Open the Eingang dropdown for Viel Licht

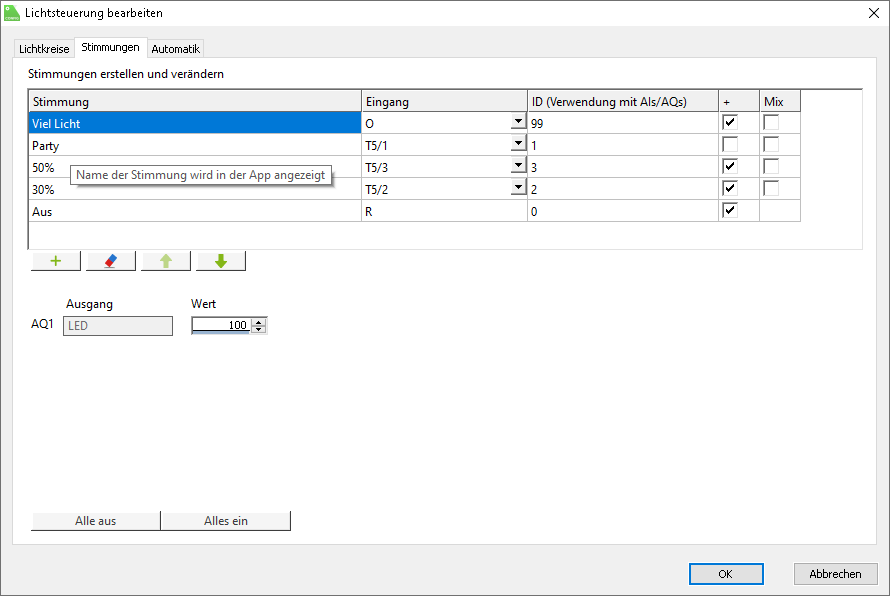coord(518,122)
